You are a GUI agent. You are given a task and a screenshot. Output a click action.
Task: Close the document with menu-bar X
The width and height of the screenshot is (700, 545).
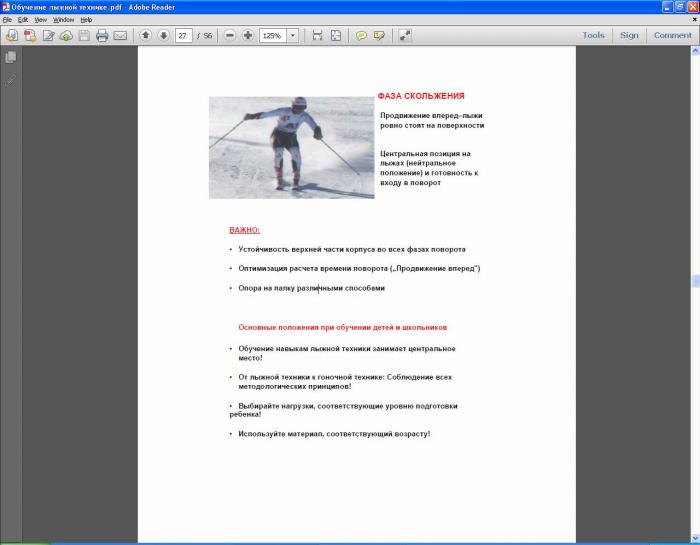(x=694, y=20)
